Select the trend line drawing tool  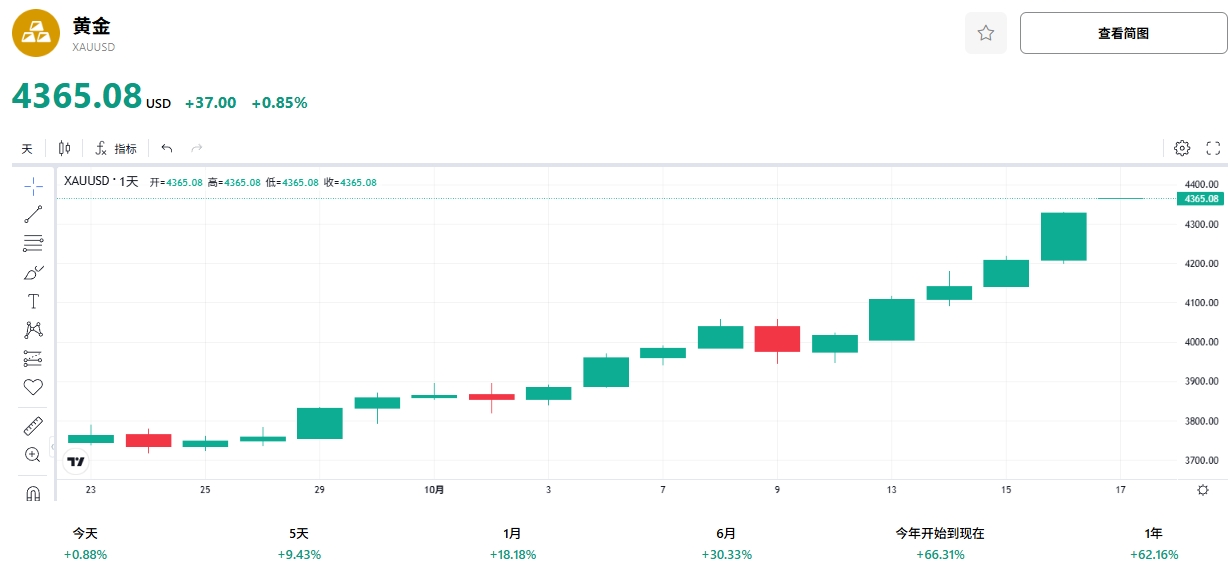tap(33, 213)
